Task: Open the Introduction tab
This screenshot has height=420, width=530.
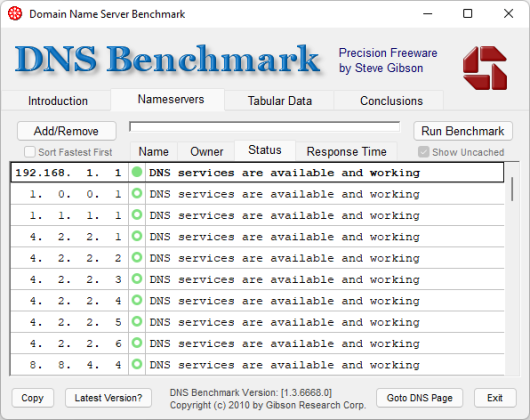Action: click(x=57, y=101)
